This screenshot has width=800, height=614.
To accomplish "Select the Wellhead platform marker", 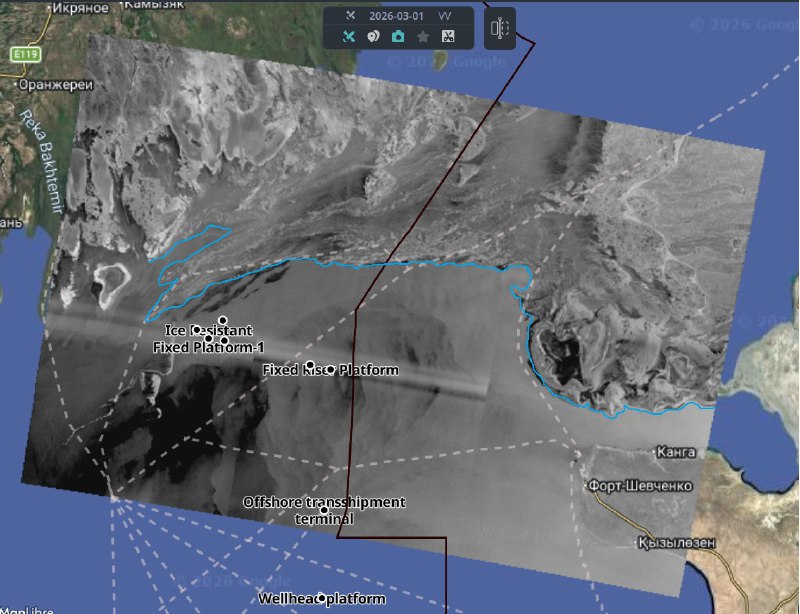I will point(322,599).
